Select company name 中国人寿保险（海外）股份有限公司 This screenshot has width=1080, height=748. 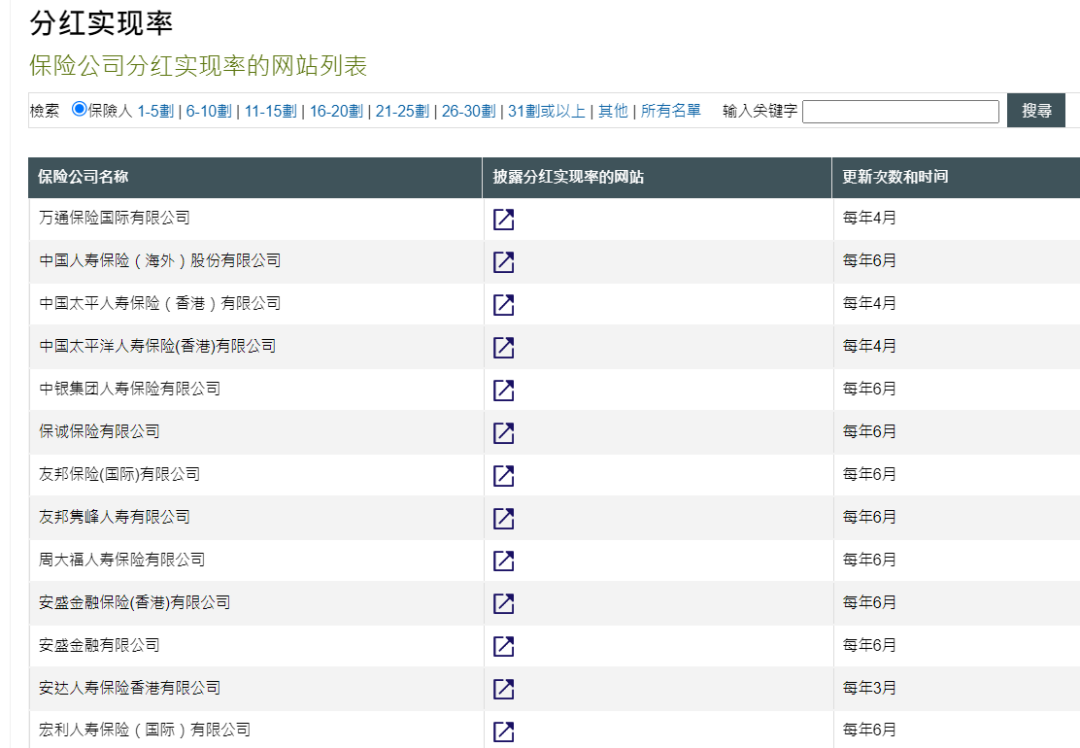point(160,260)
